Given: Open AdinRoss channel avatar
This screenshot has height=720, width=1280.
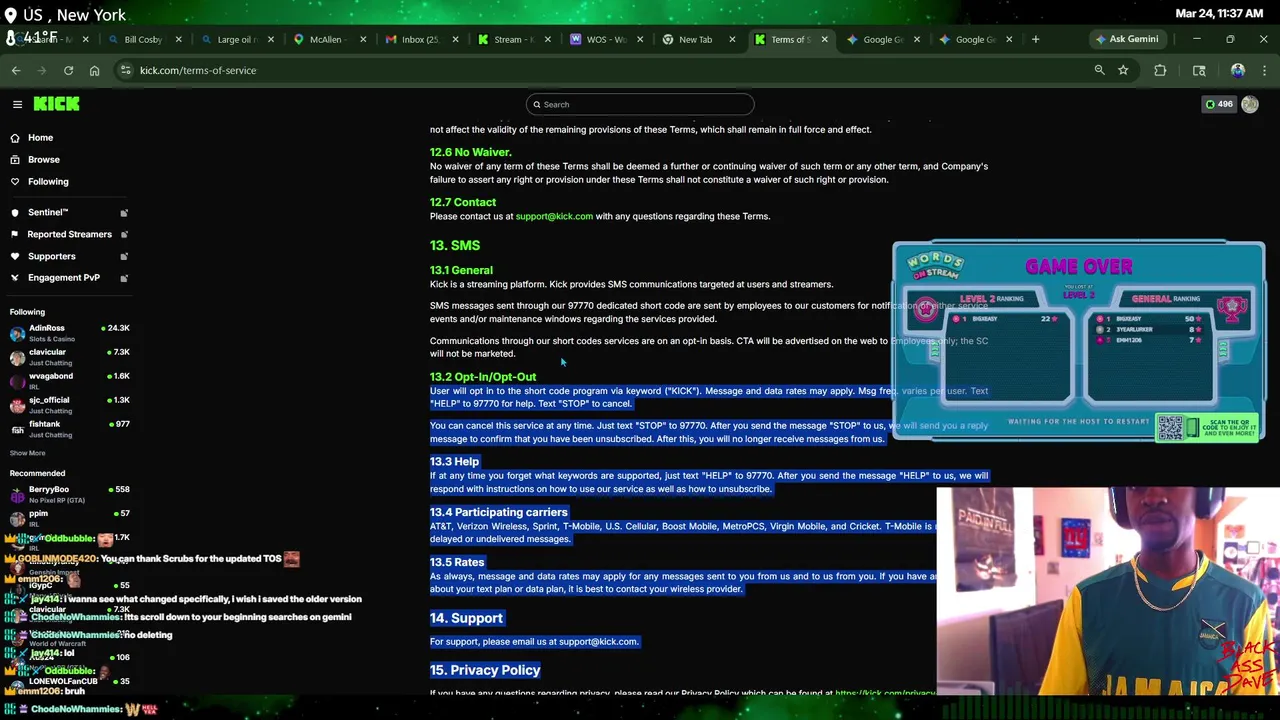Looking at the screenshot, I should click(x=17, y=333).
